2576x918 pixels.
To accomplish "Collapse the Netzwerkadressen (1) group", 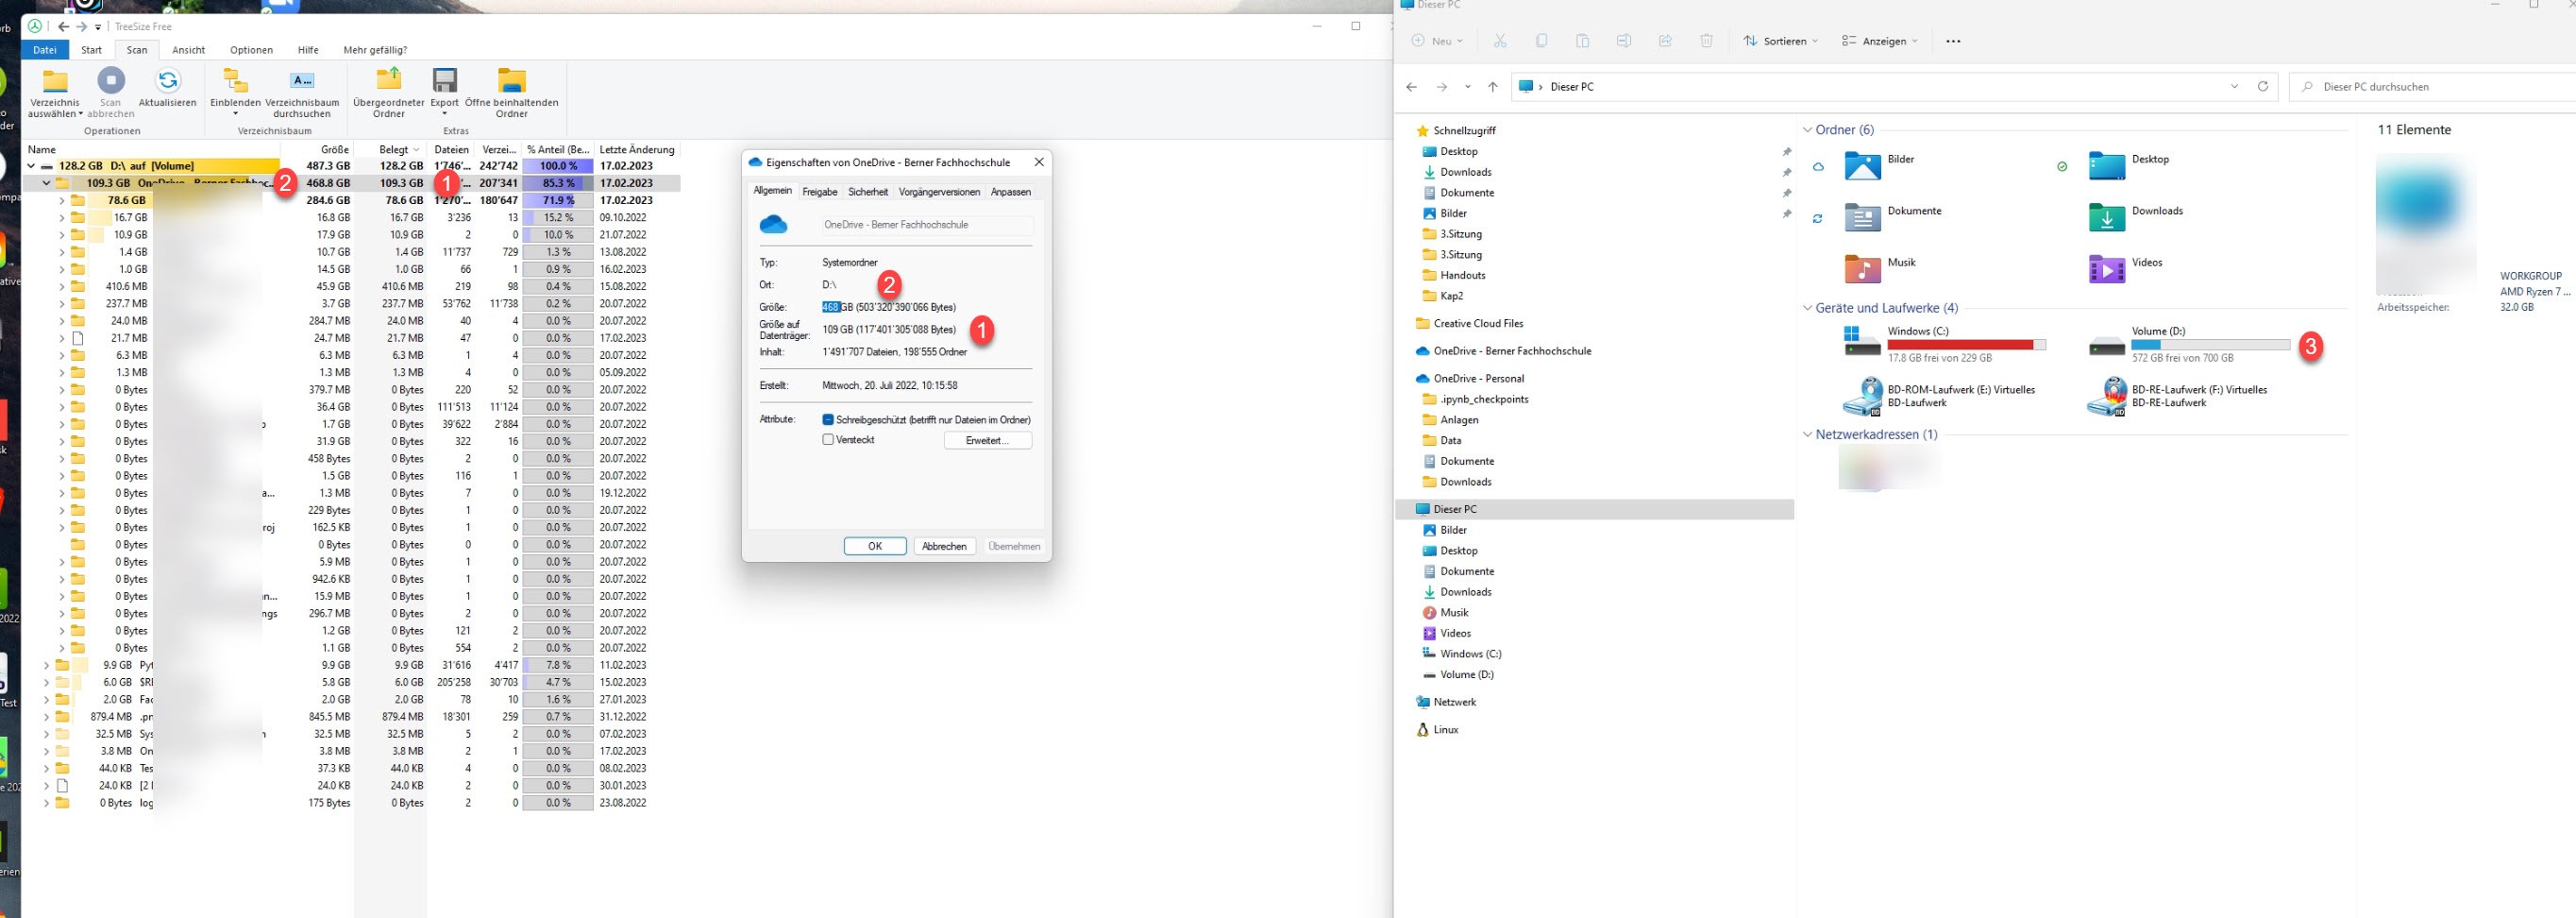I will (1807, 435).
